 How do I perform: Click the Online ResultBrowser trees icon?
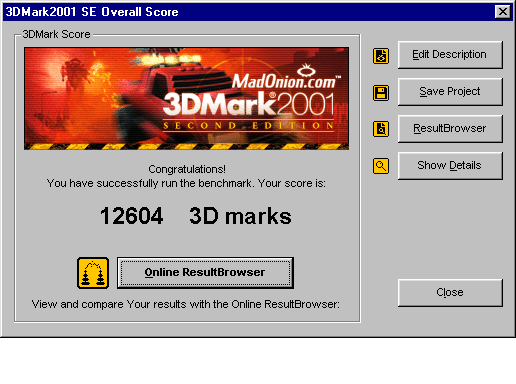pyautogui.click(x=93, y=273)
